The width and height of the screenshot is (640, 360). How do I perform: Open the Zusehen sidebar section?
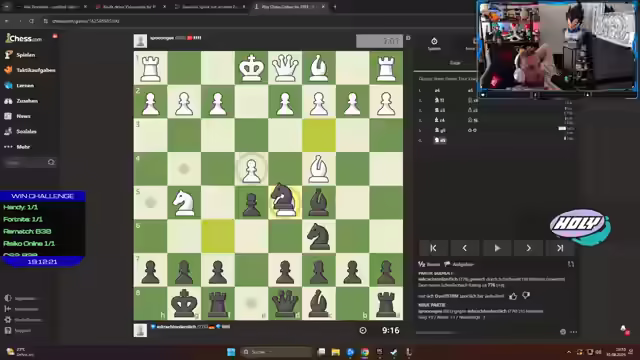click(21, 101)
